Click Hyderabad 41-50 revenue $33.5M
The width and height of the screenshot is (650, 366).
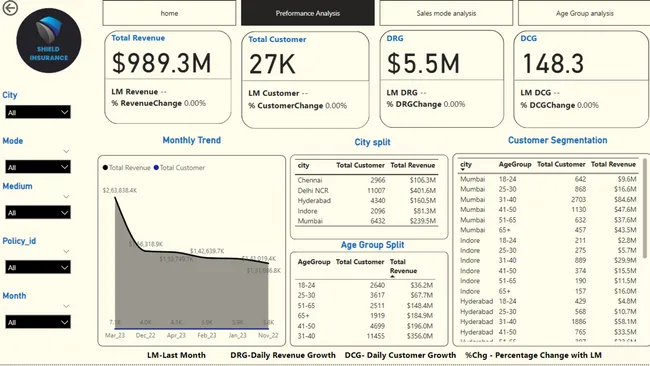625,332
